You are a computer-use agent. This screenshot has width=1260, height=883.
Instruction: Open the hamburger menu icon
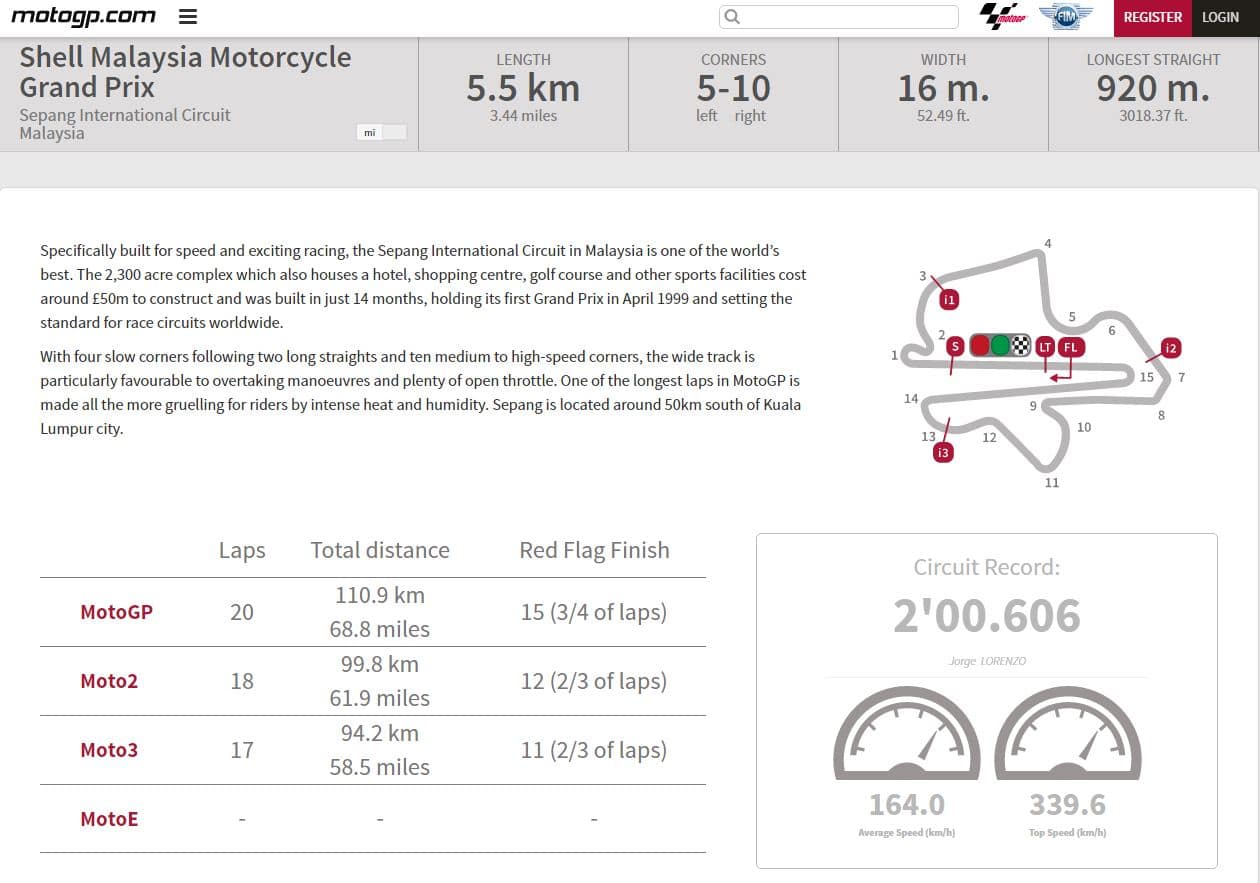coord(187,17)
